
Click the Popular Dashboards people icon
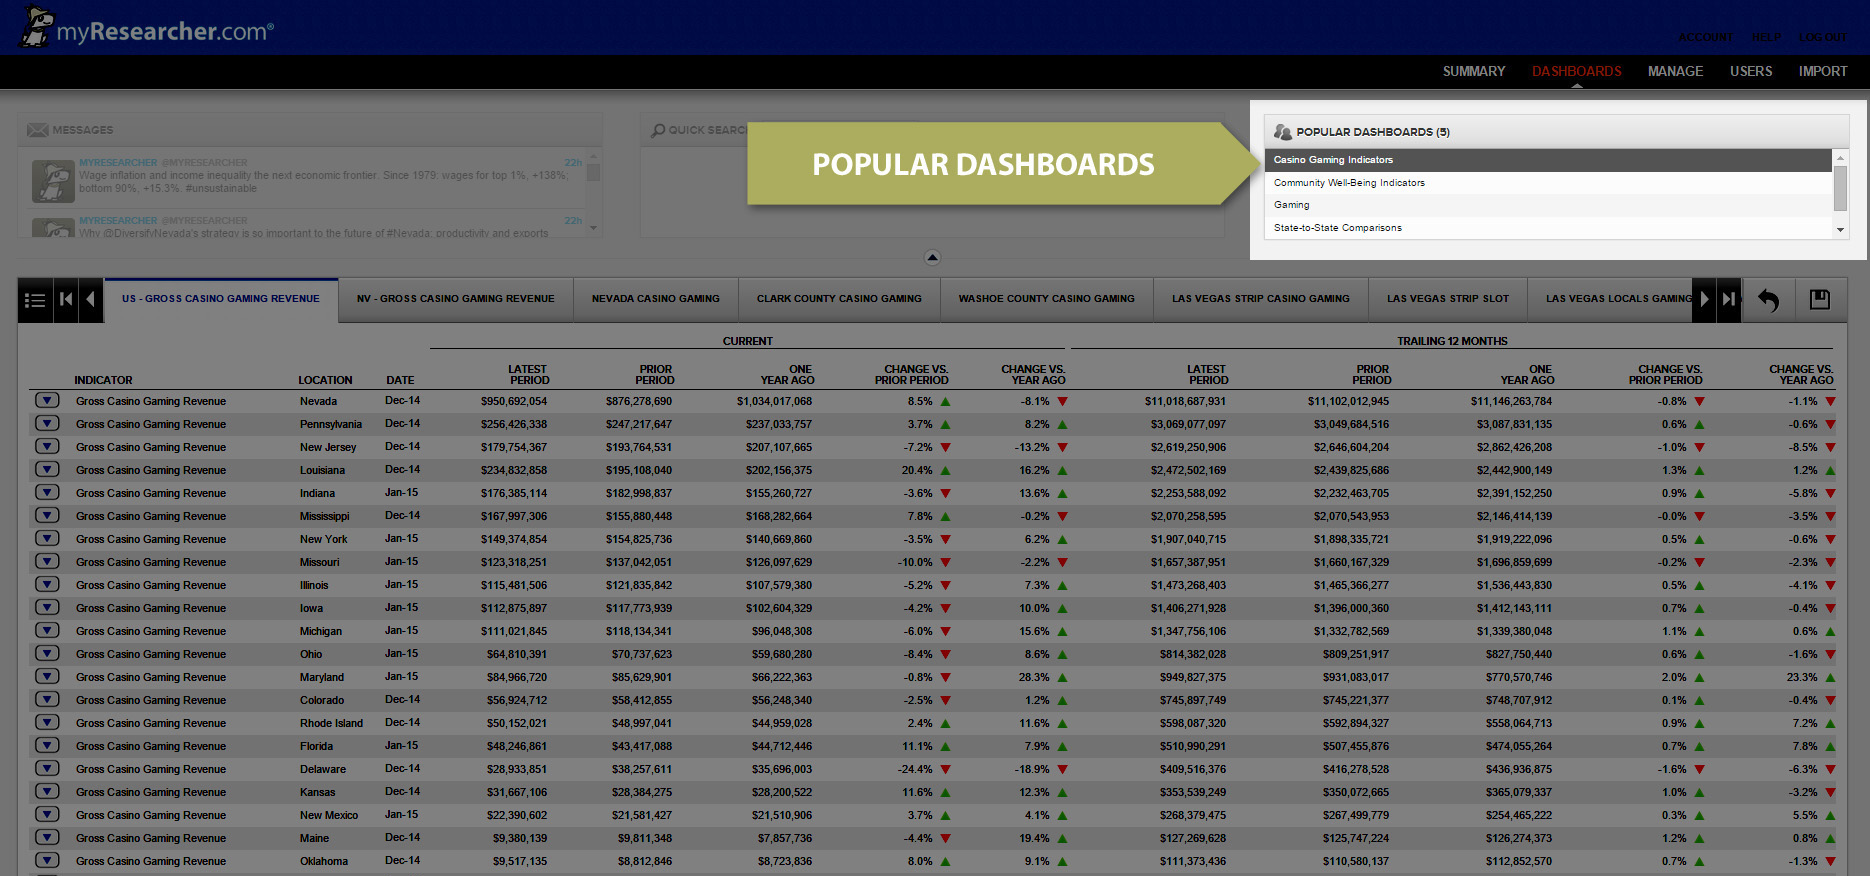(x=1282, y=132)
